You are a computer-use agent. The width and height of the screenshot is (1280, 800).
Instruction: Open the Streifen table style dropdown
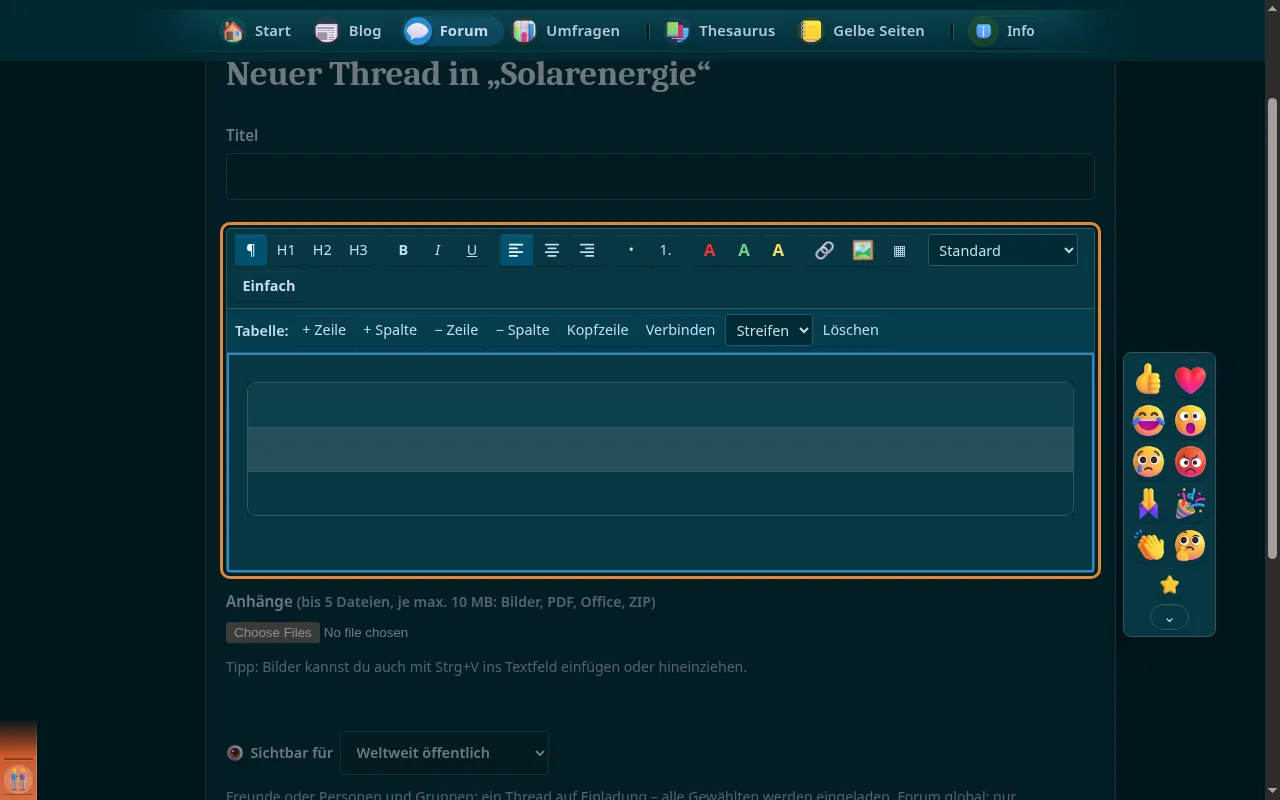pyautogui.click(x=769, y=330)
